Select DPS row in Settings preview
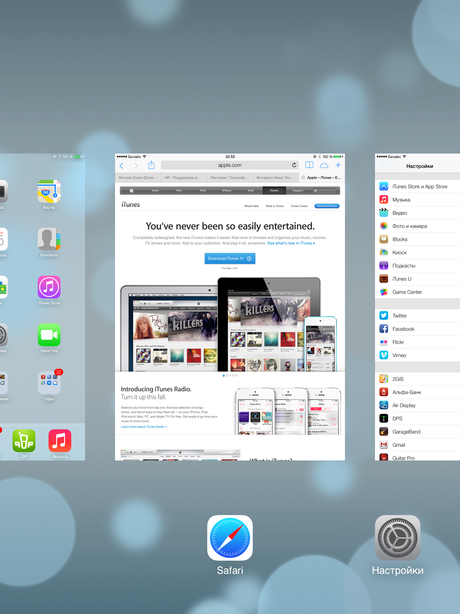Image resolution: width=460 pixels, height=614 pixels. pos(417,419)
